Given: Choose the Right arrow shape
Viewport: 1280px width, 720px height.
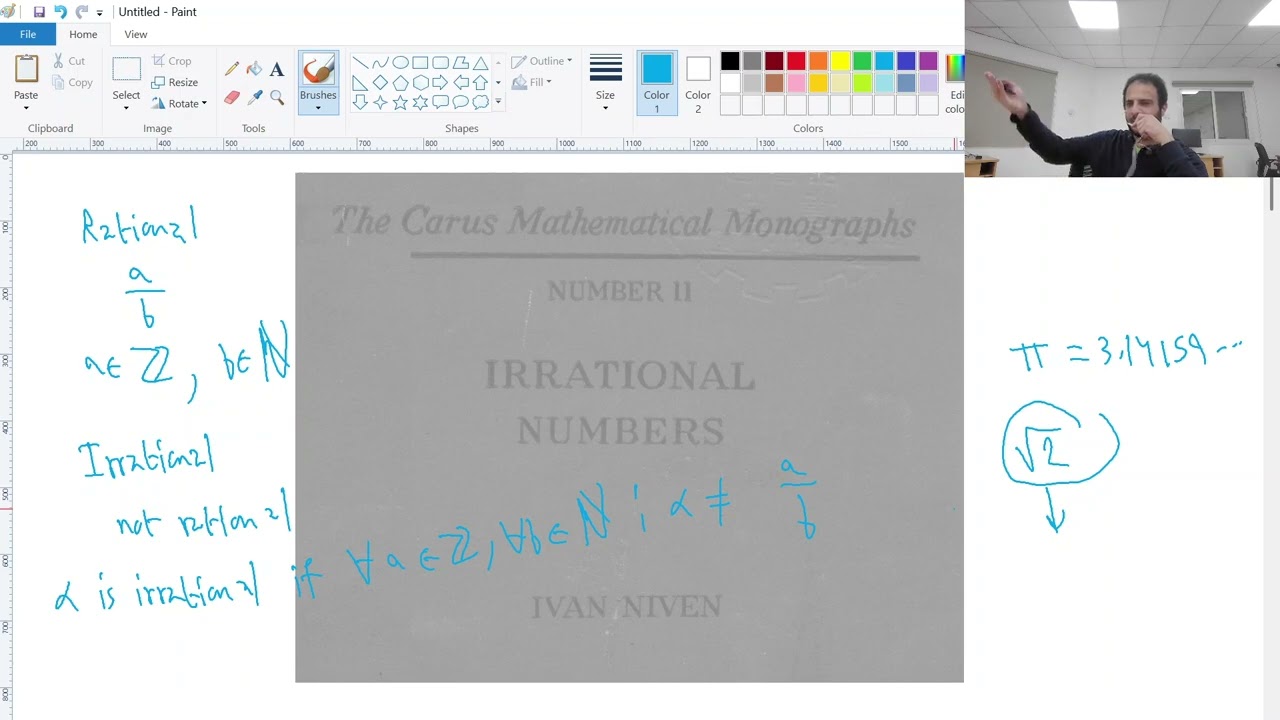Looking at the screenshot, I should tap(440, 82).
